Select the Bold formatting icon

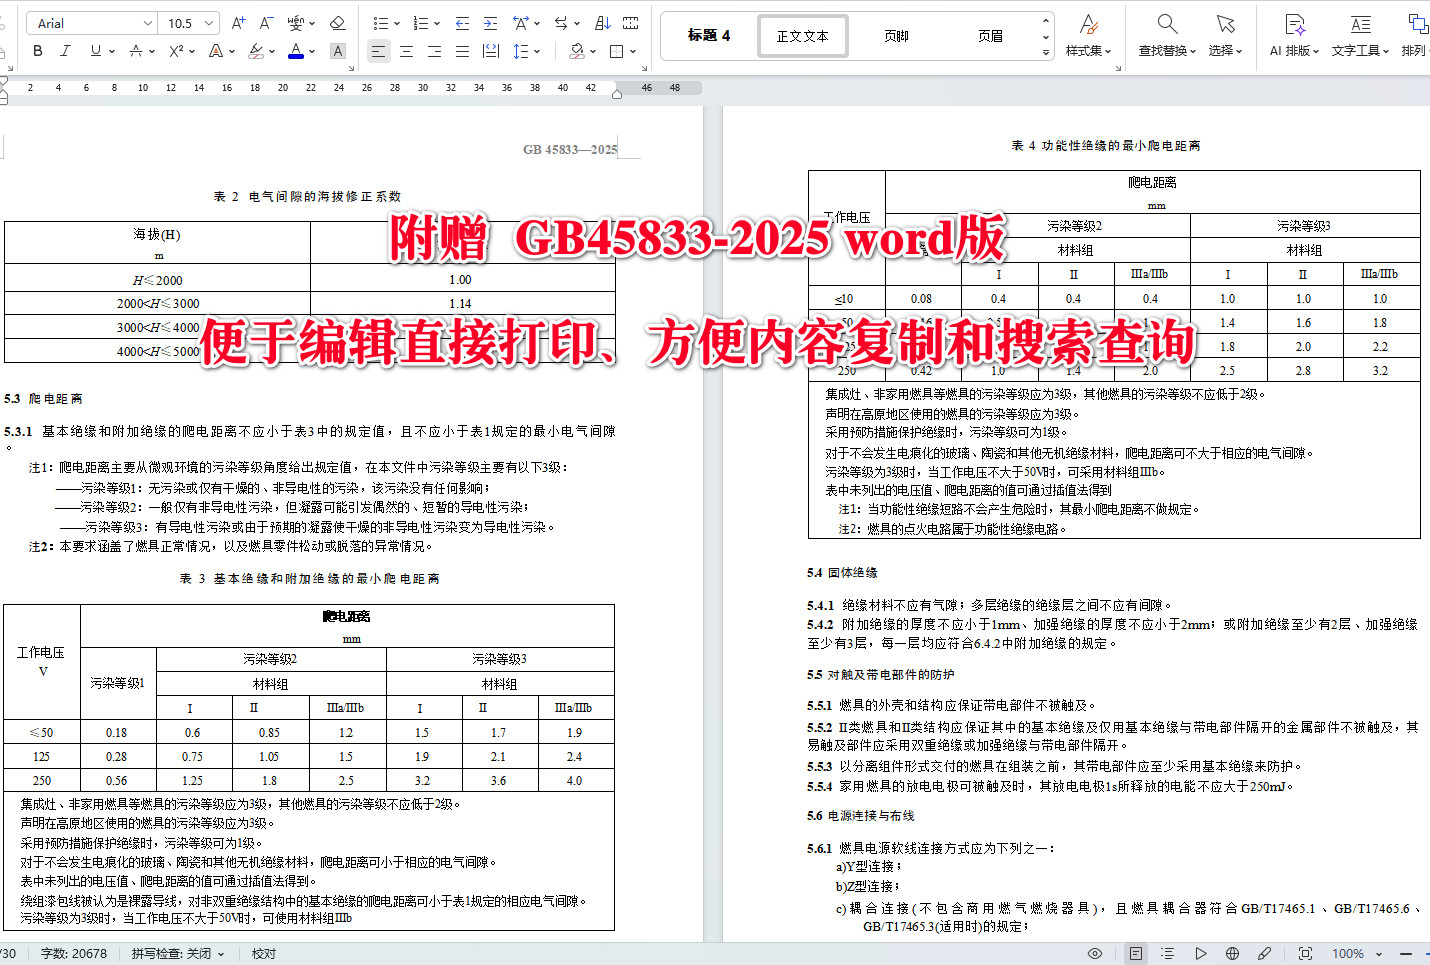tap(37, 50)
